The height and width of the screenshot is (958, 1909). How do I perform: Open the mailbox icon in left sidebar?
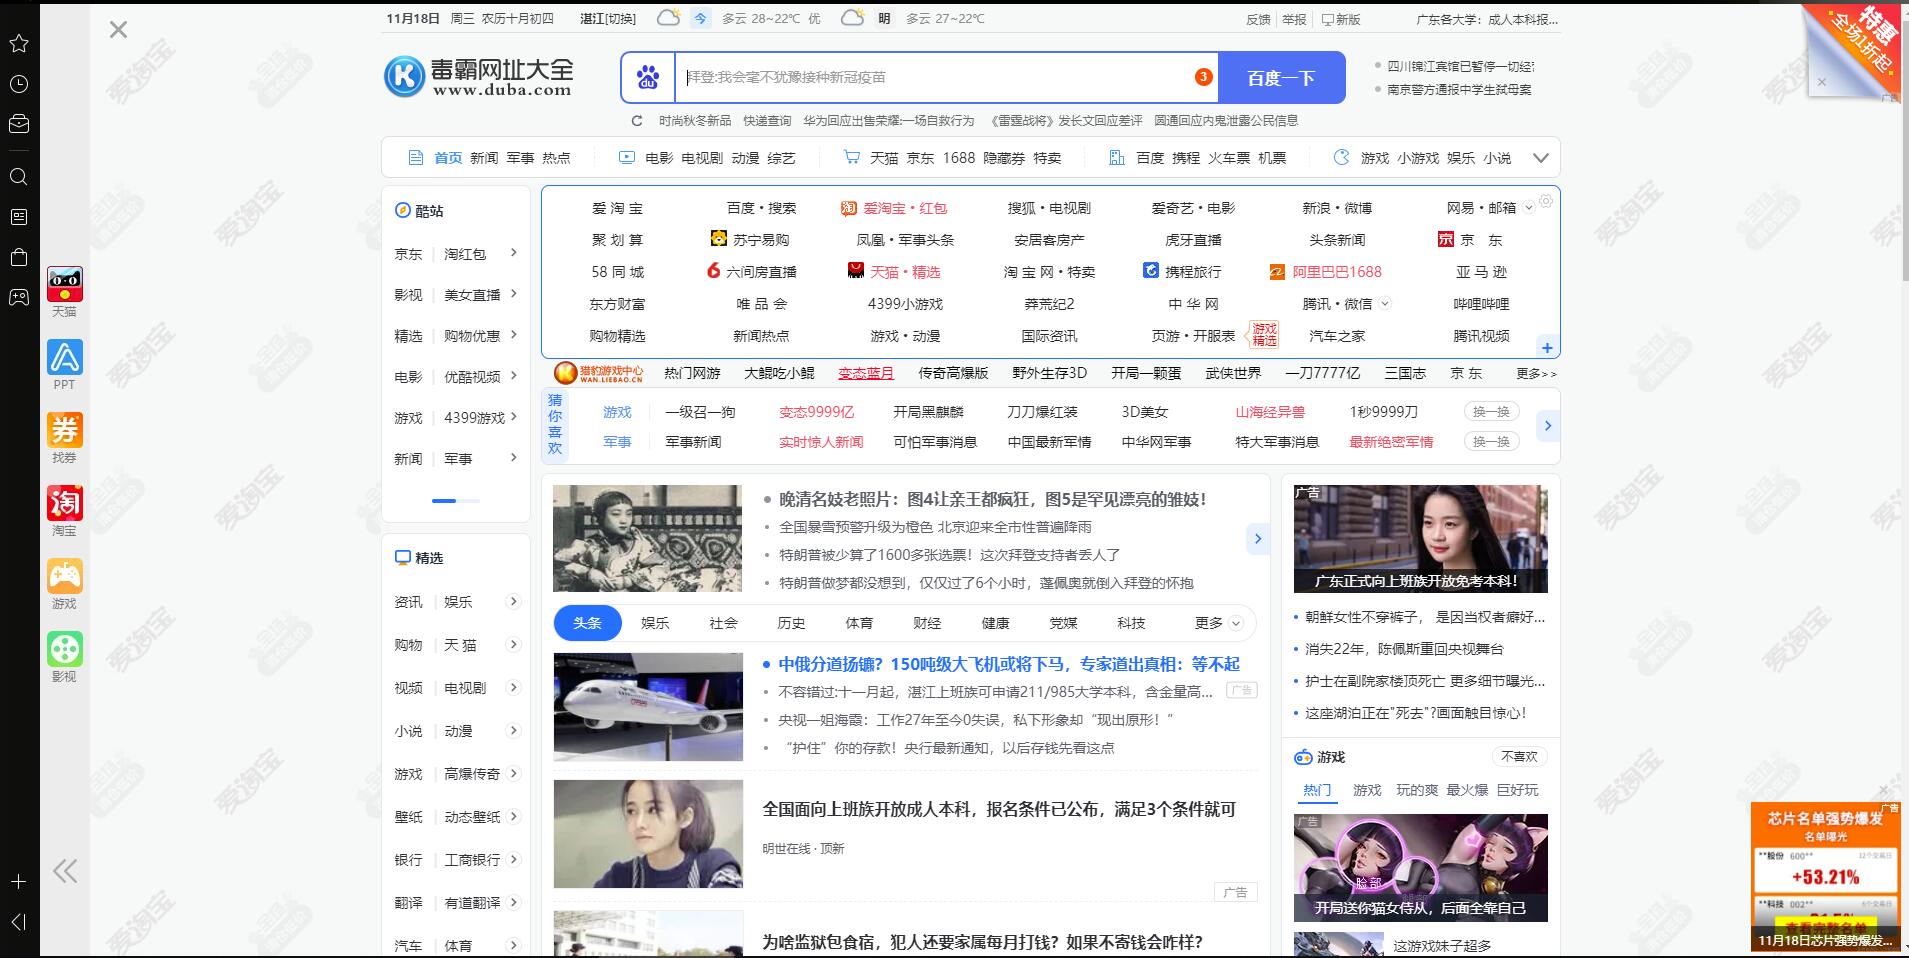(19, 124)
